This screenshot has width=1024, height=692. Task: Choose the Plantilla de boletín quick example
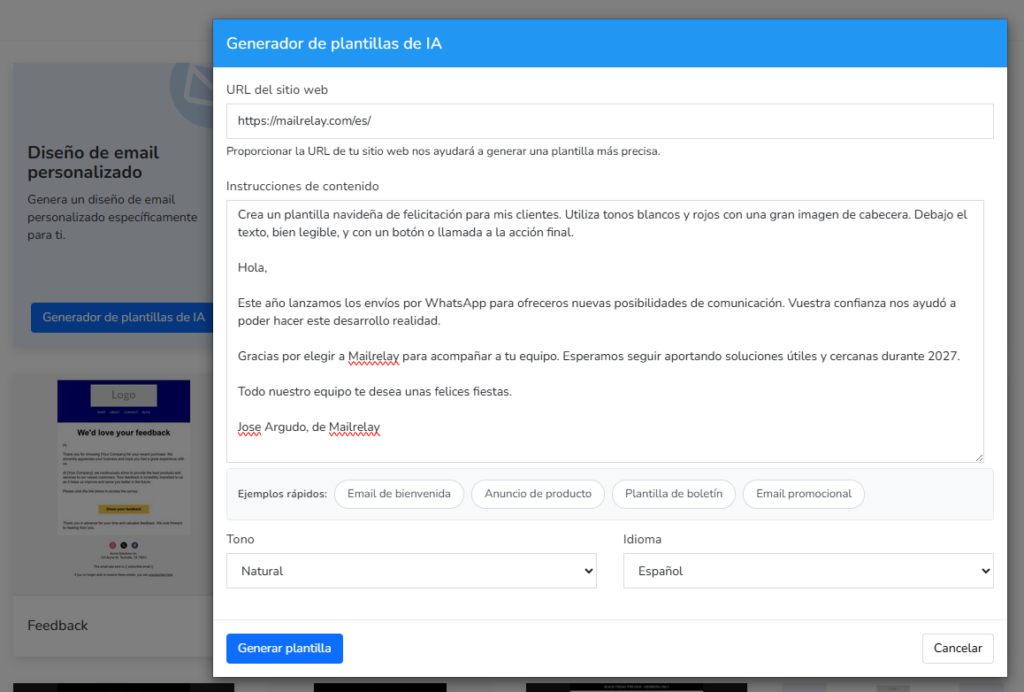click(x=673, y=494)
